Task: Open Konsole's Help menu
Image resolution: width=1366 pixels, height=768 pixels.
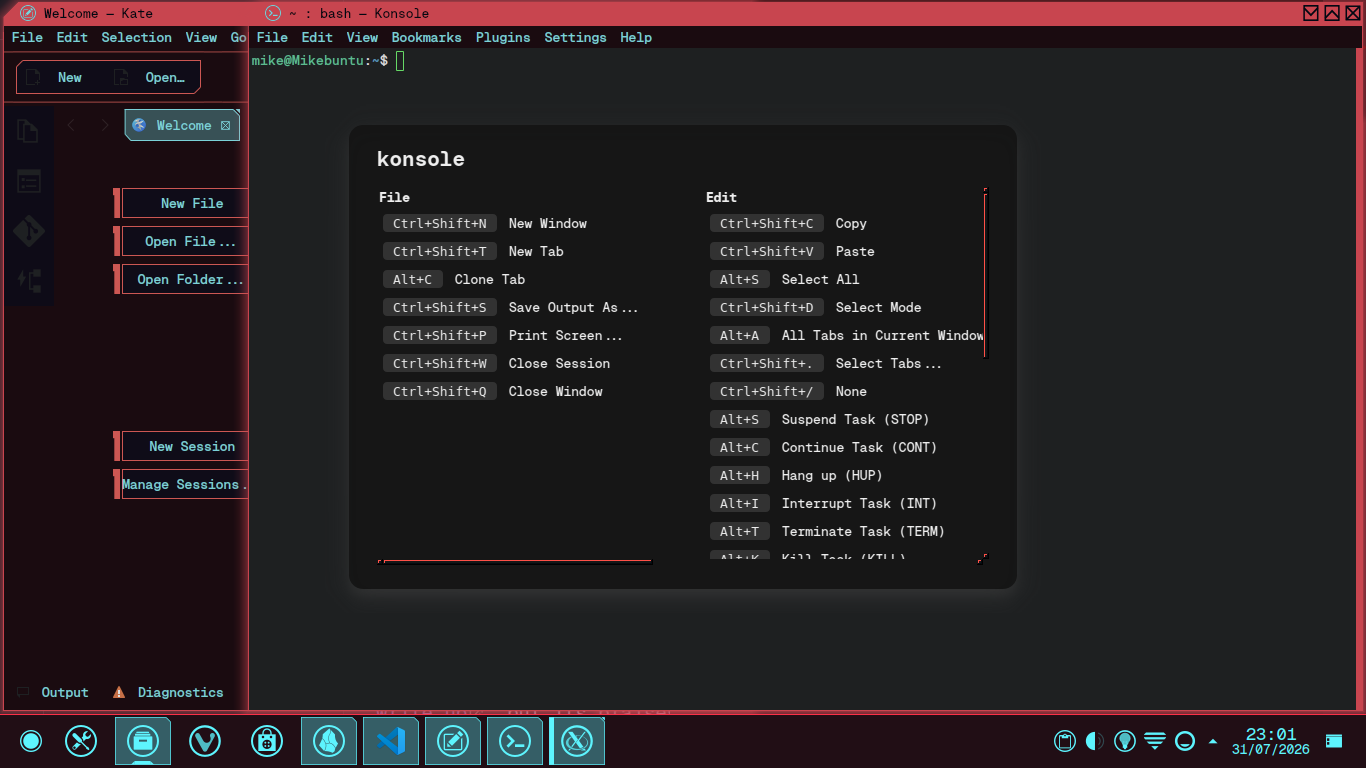Action: point(636,37)
